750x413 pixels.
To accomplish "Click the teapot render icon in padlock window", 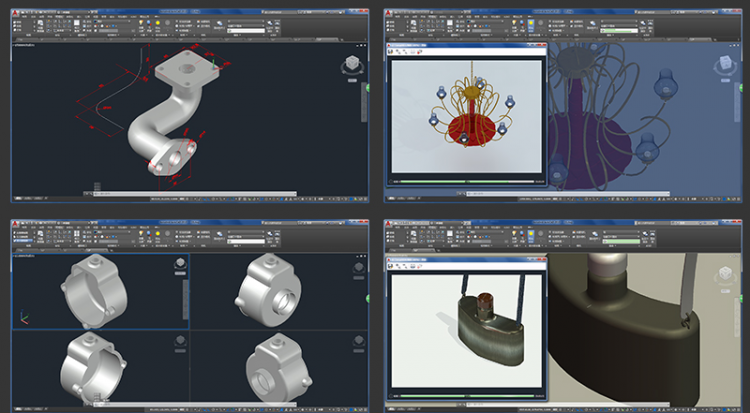I will pos(593,234).
